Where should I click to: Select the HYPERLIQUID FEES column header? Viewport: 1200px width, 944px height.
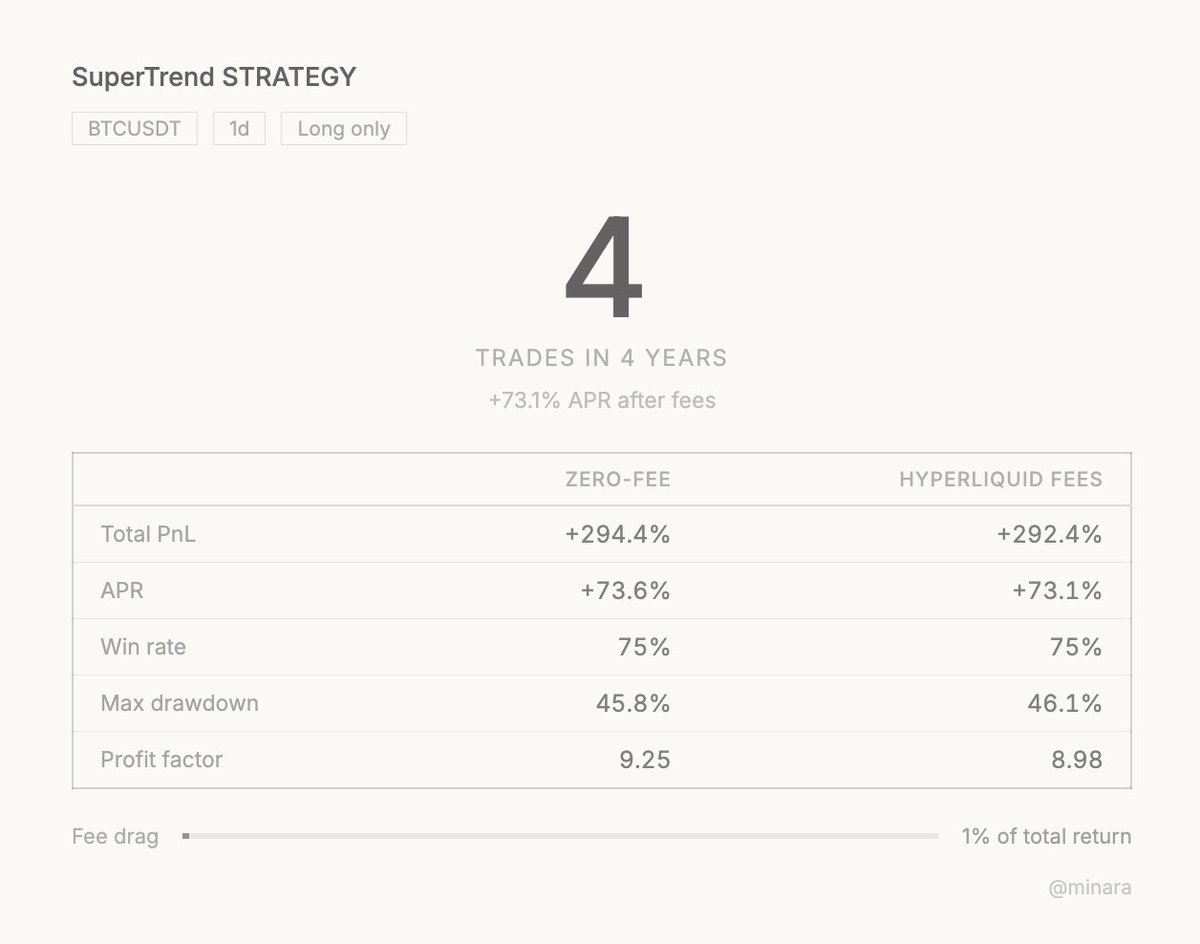[1000, 480]
